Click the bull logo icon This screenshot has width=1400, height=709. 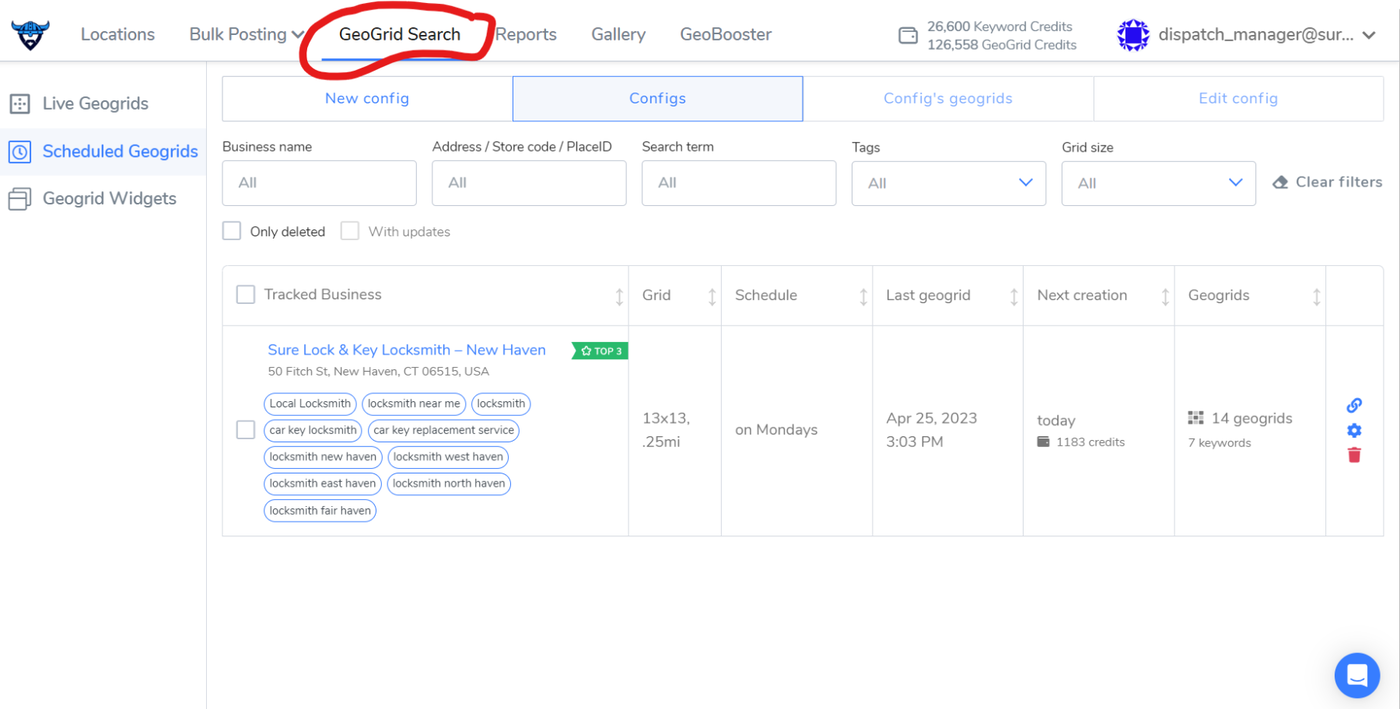[x=30, y=35]
